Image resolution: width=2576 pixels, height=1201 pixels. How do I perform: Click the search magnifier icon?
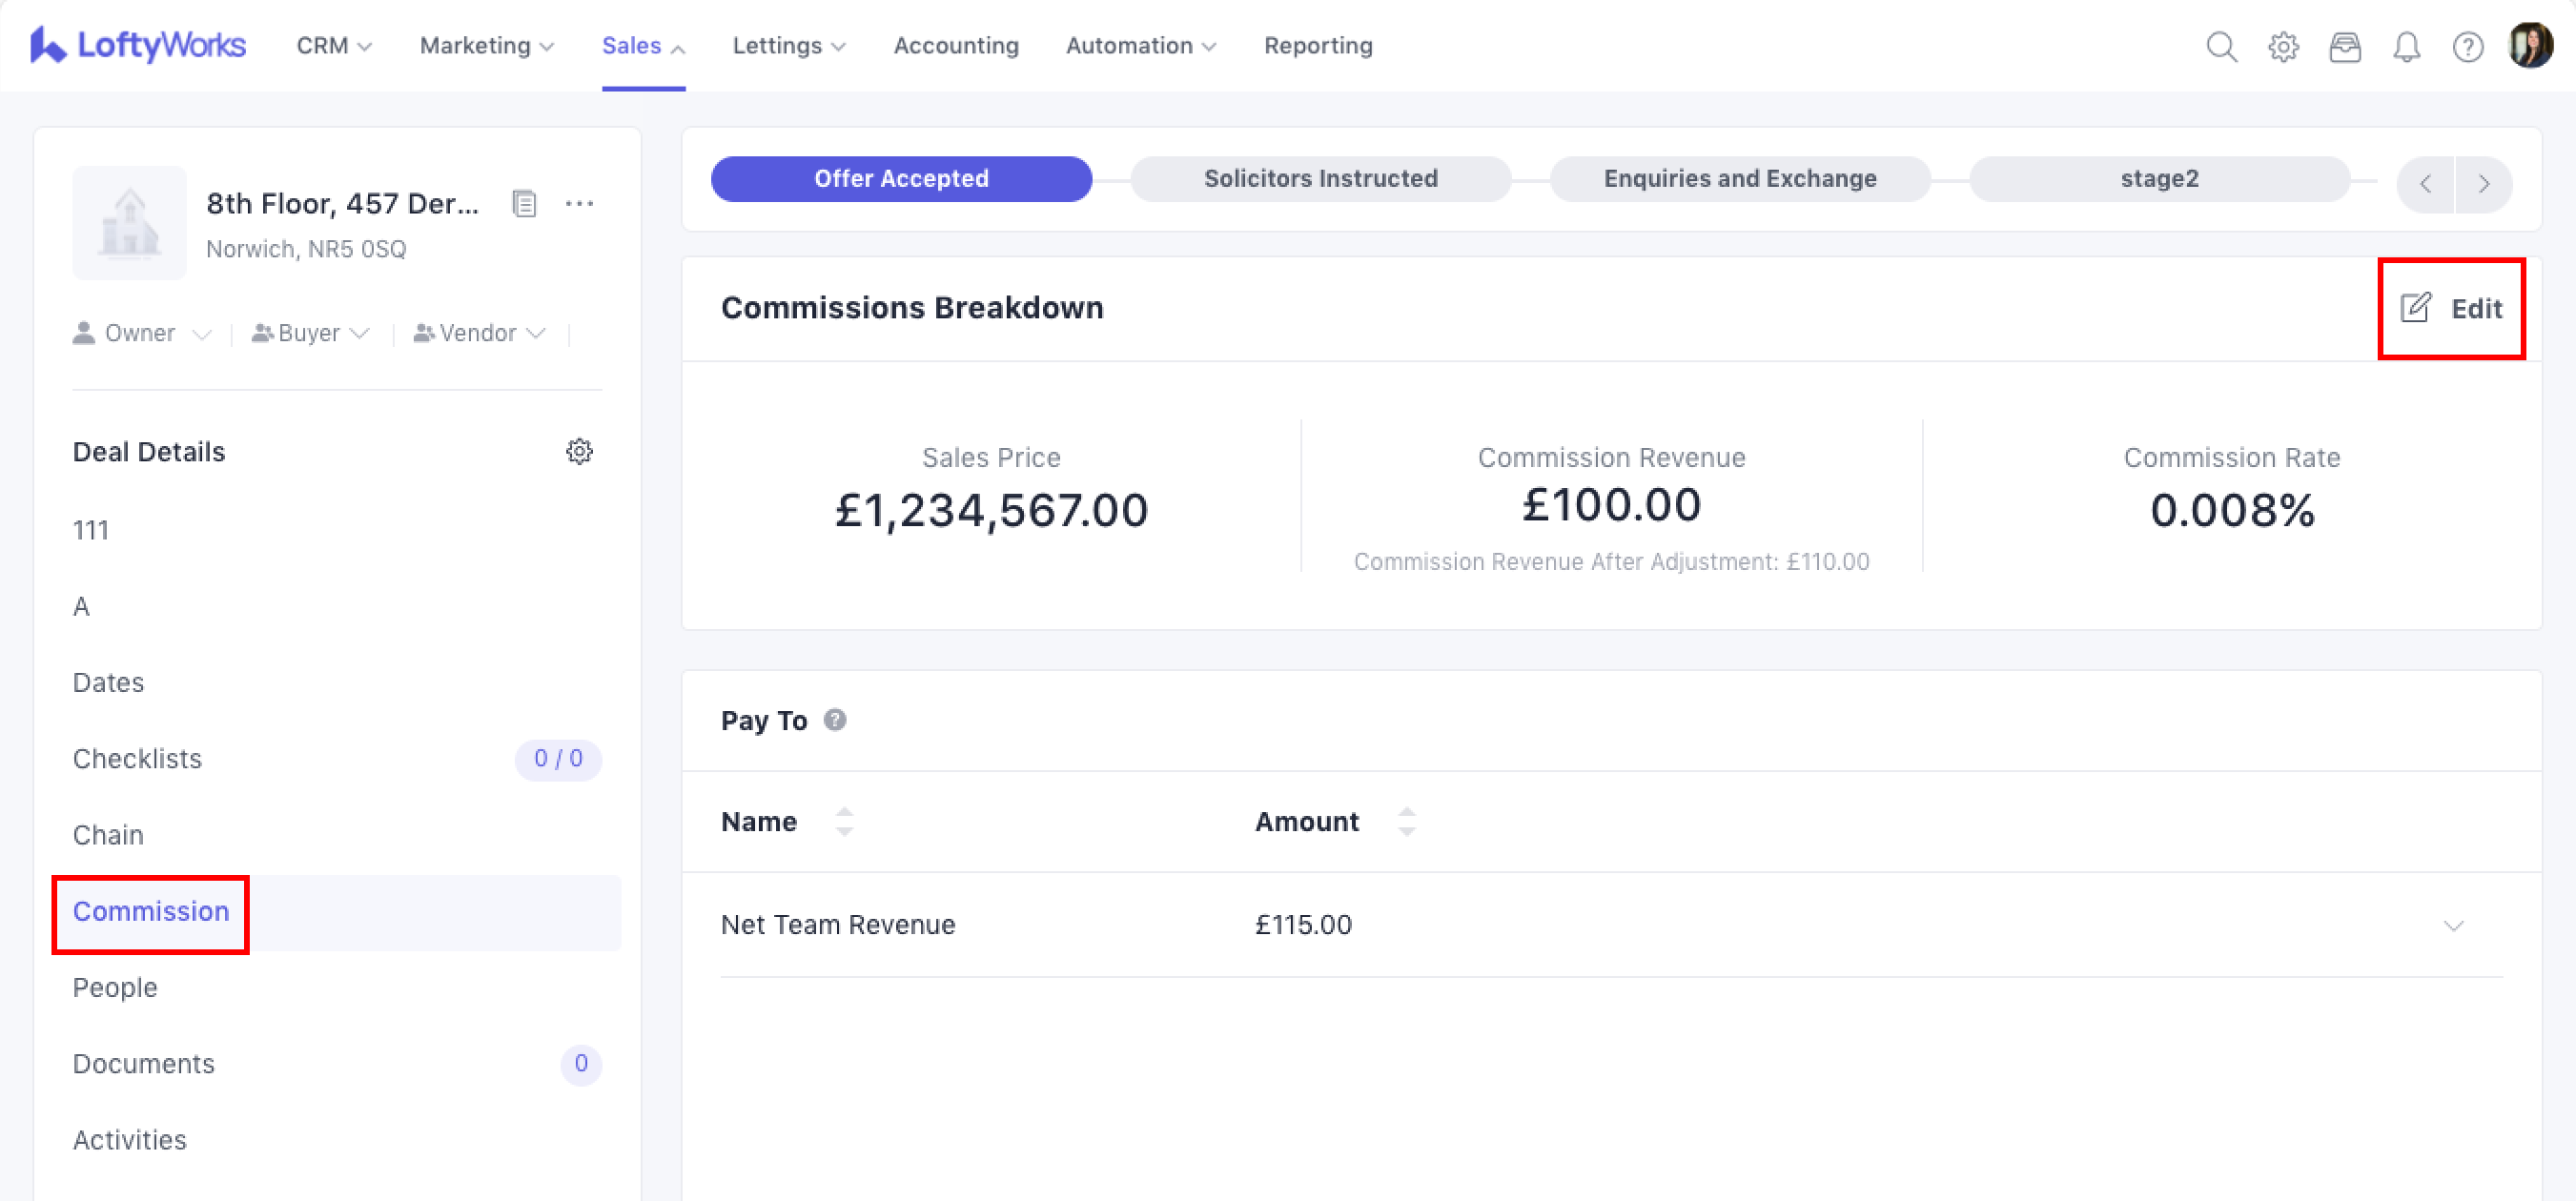2221,47
